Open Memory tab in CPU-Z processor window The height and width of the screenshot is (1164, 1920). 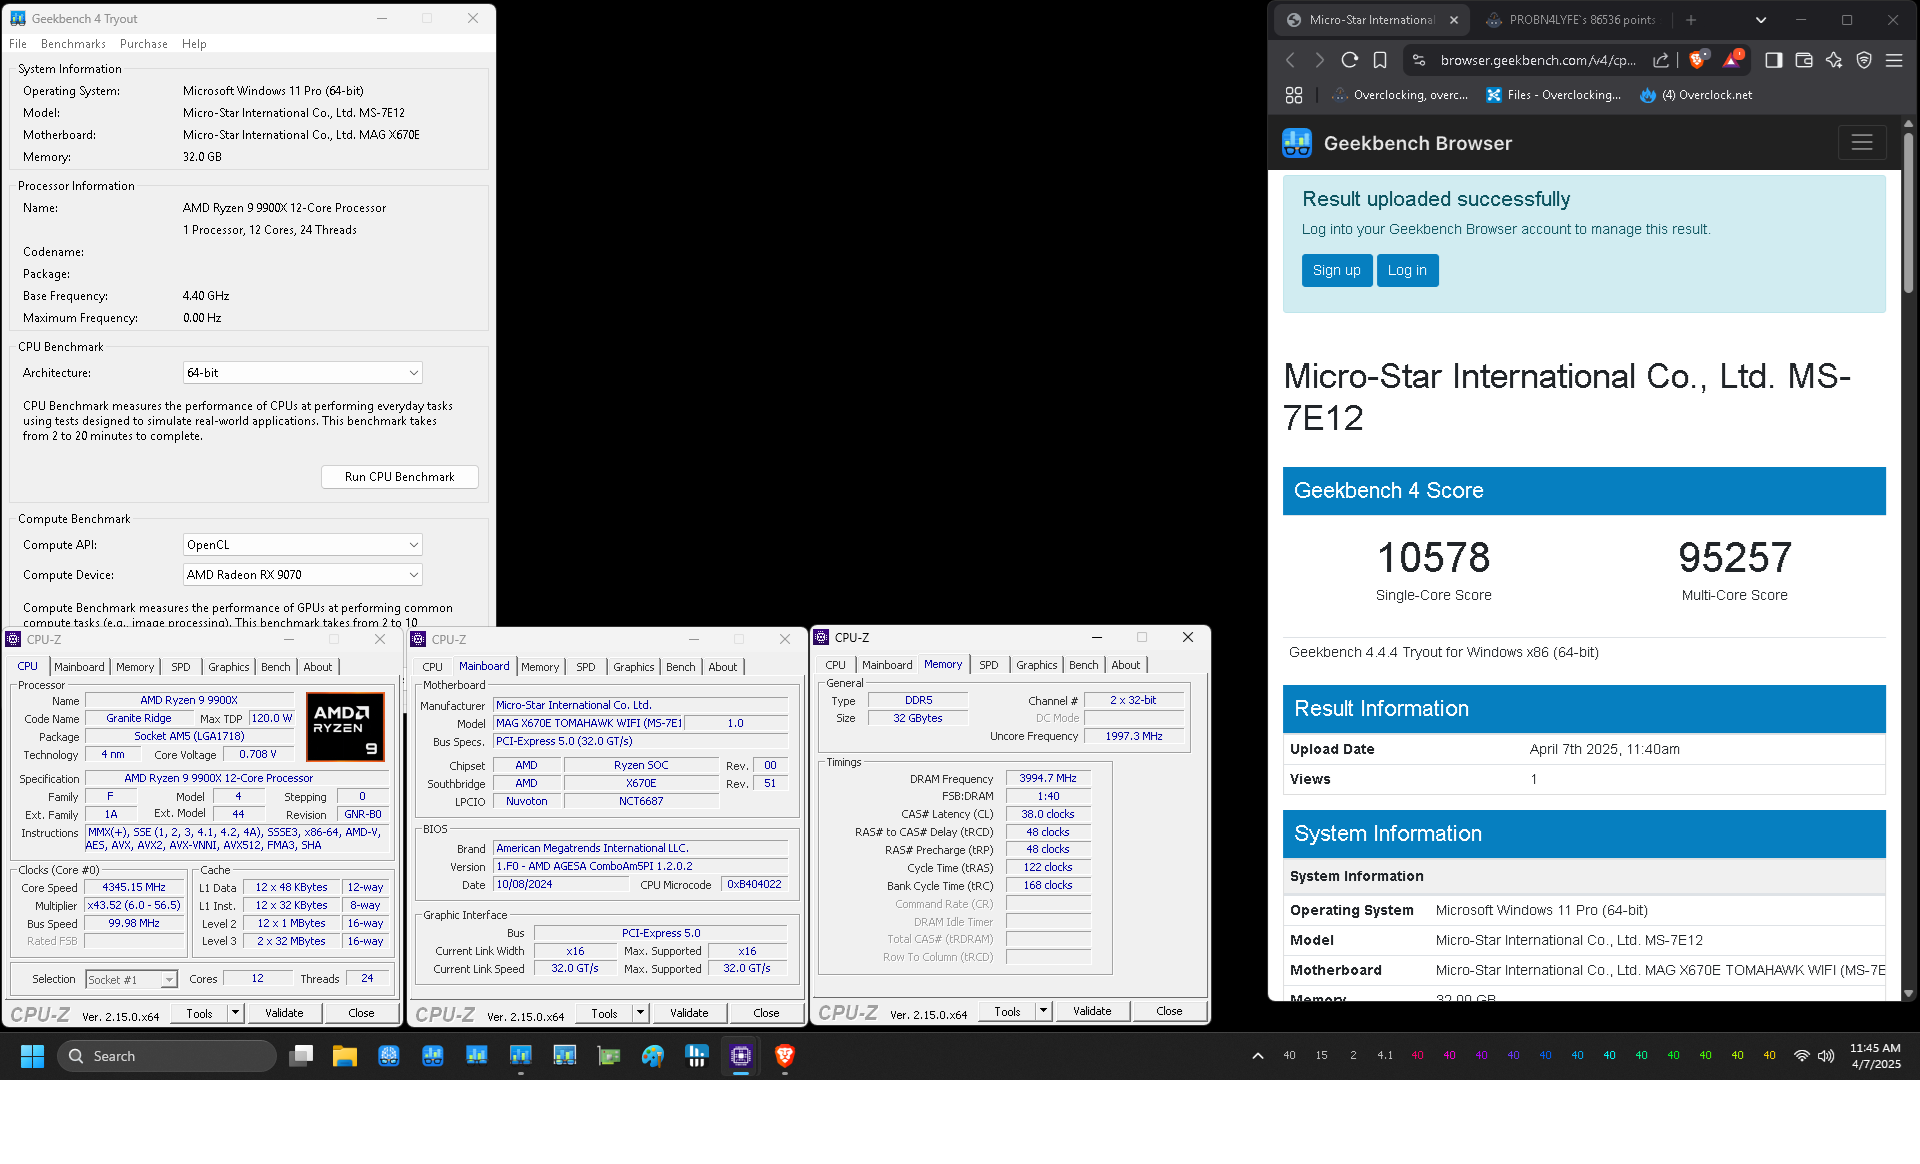pos(135,667)
